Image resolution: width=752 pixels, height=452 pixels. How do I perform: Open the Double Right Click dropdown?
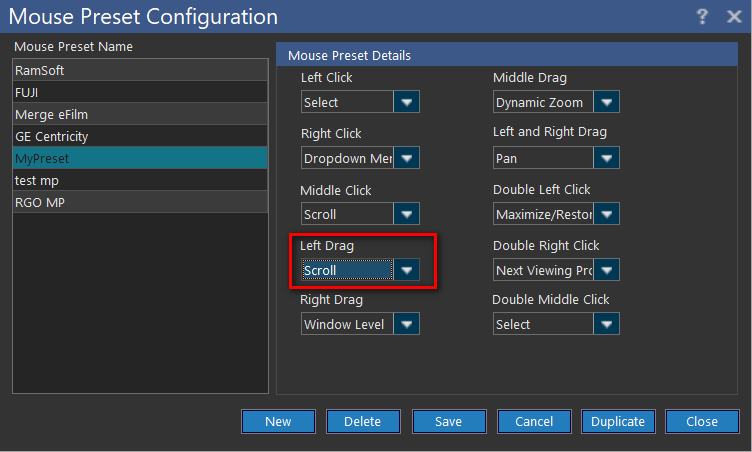tap(607, 270)
